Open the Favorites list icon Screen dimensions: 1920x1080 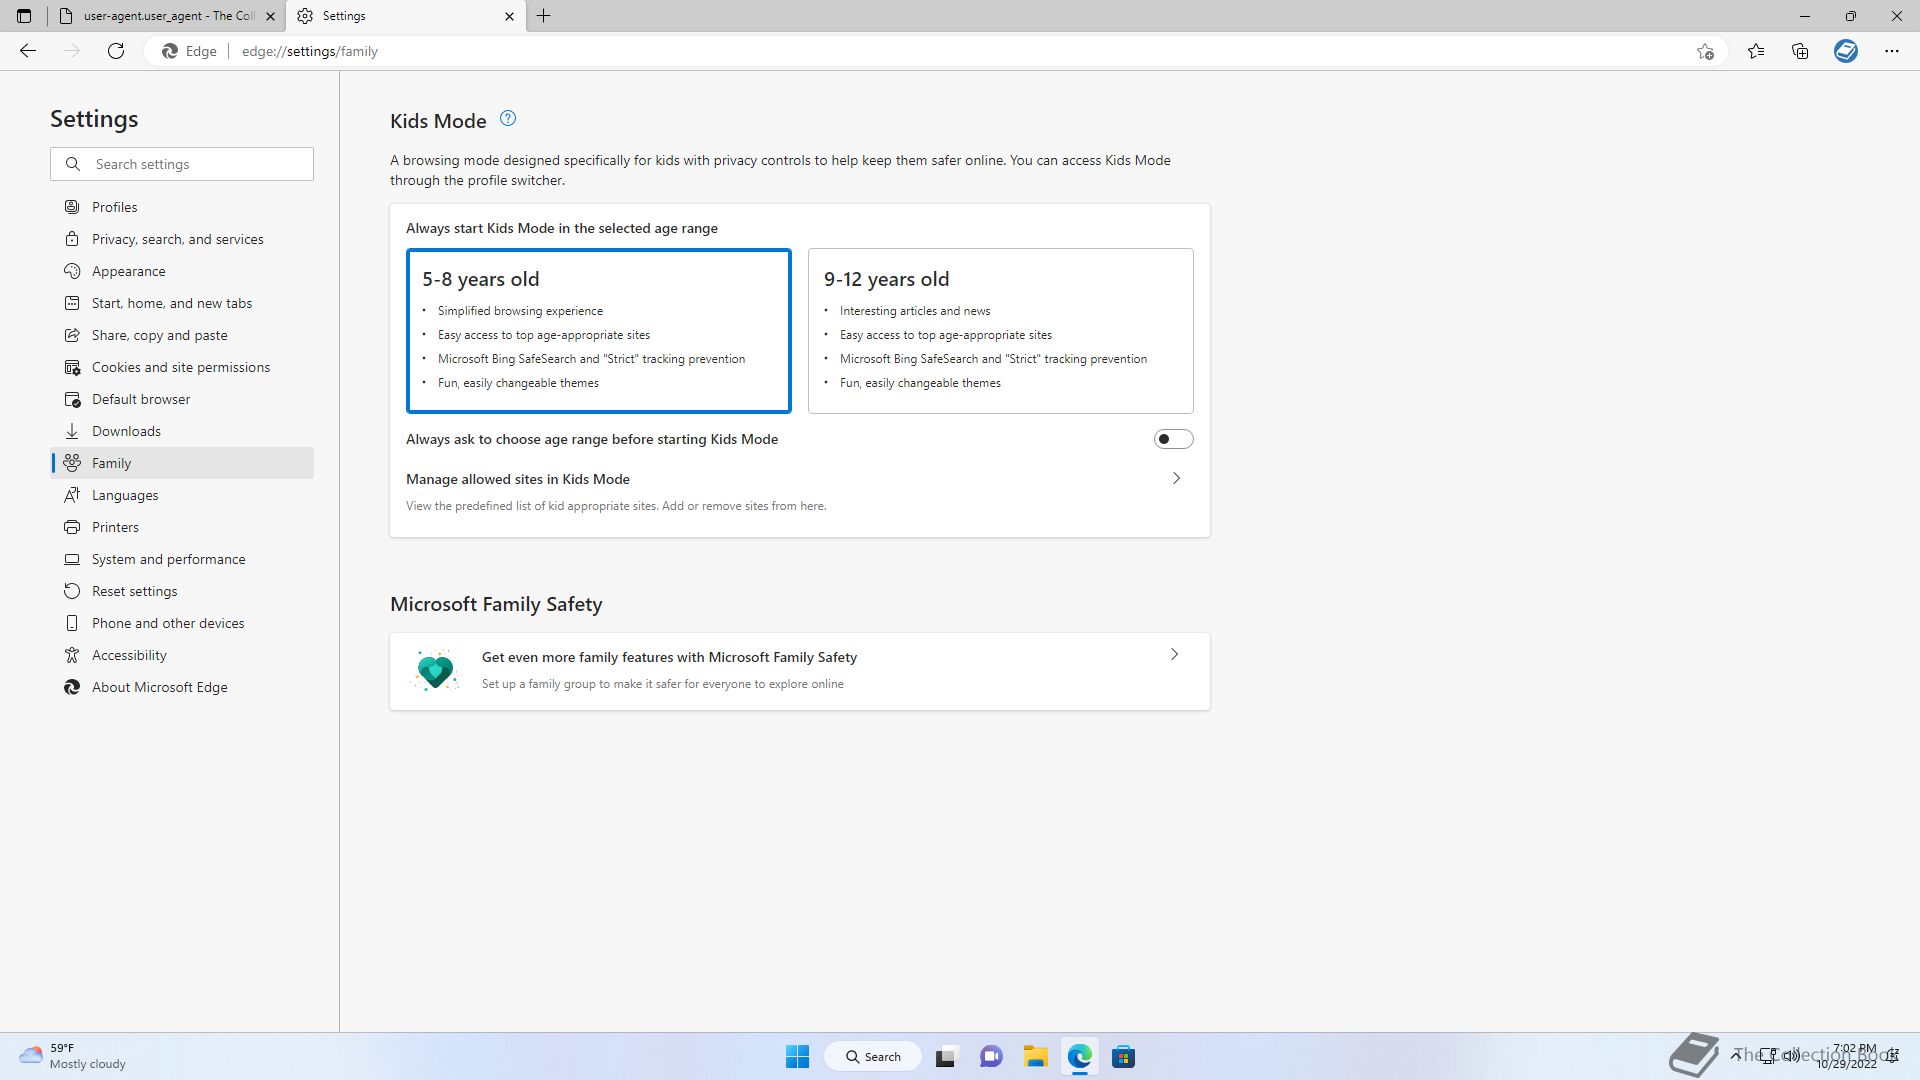(x=1756, y=51)
